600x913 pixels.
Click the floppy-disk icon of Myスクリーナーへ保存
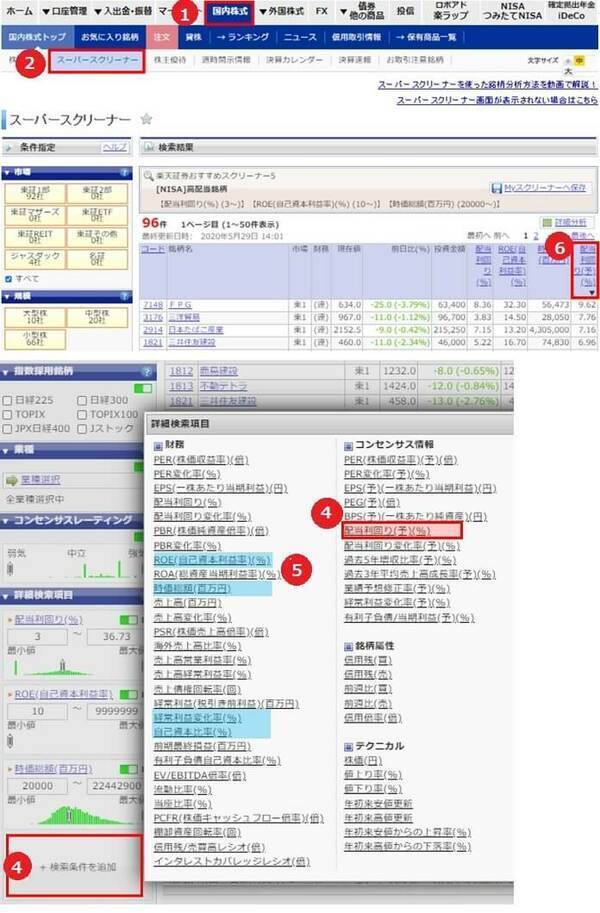[x=497, y=188]
